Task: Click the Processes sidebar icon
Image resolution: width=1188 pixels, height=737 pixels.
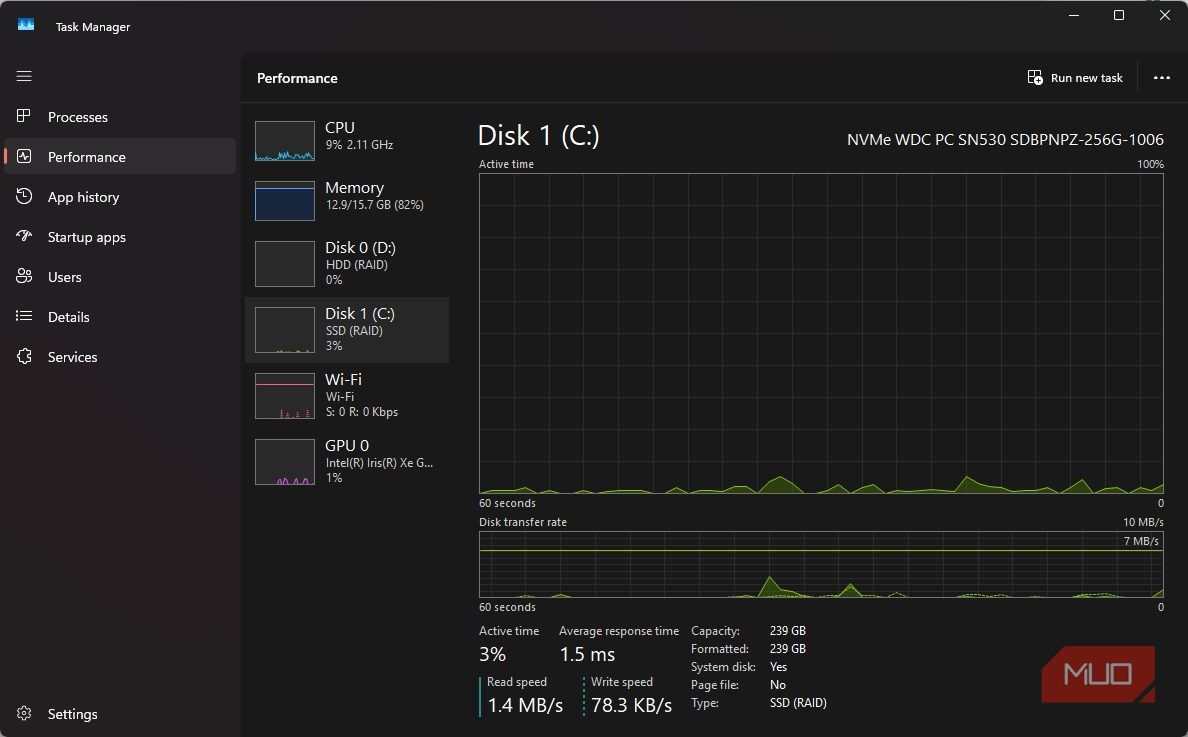Action: click(x=23, y=116)
